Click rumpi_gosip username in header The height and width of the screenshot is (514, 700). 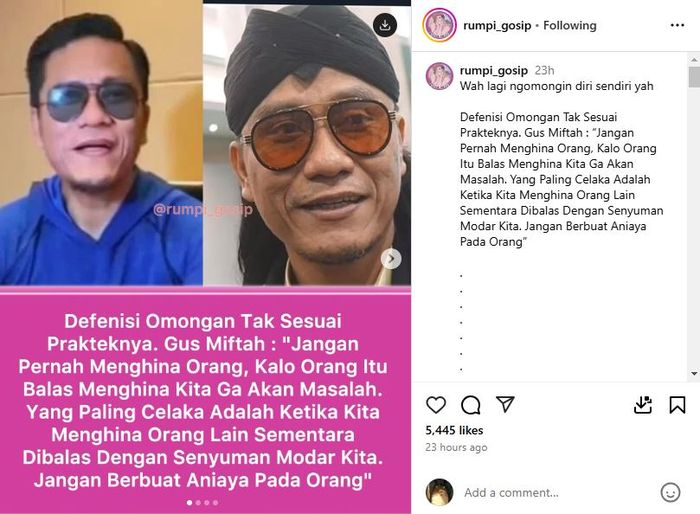(497, 25)
